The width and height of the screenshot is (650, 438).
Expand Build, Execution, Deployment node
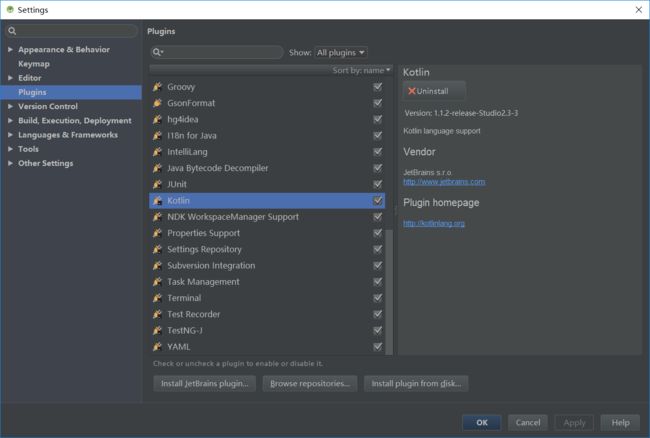[x=10, y=121]
